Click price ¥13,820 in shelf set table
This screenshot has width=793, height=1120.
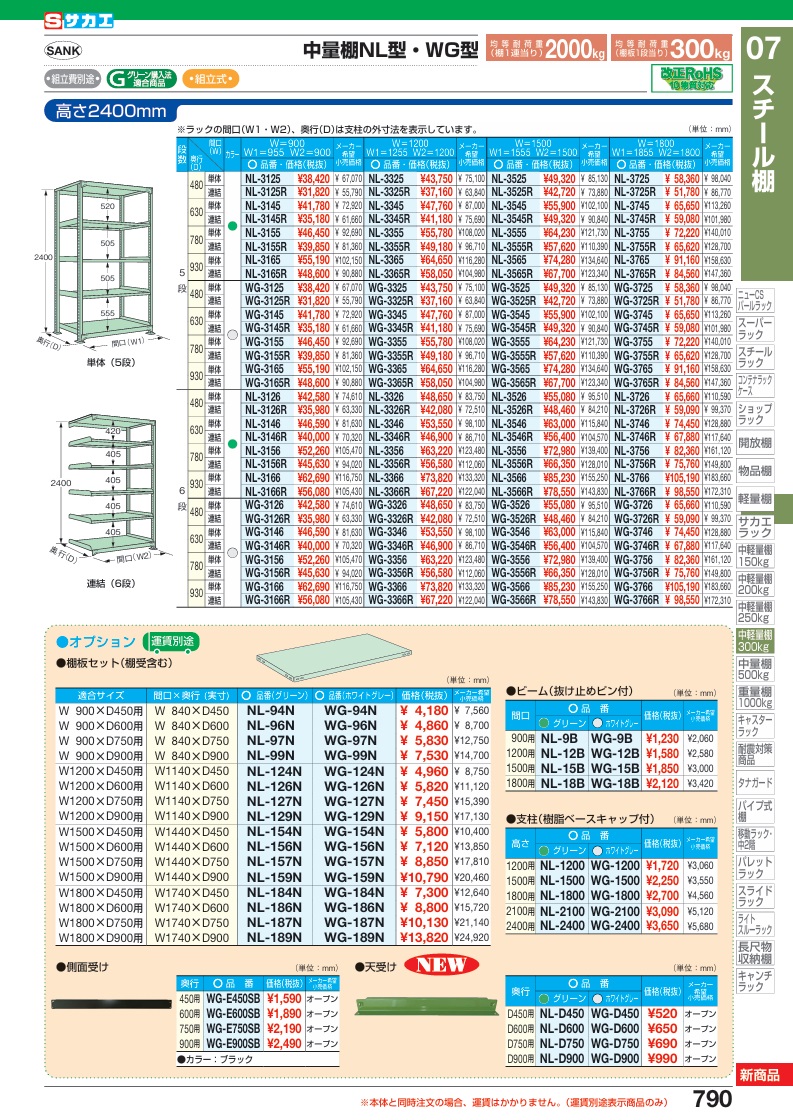pos(424,937)
